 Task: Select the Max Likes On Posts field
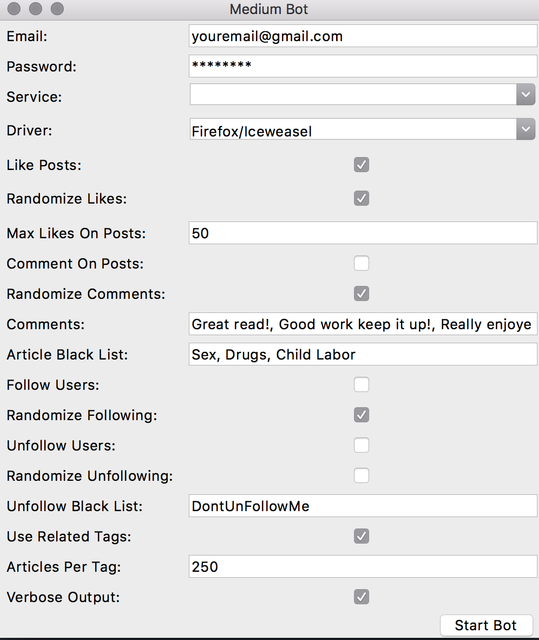click(363, 233)
